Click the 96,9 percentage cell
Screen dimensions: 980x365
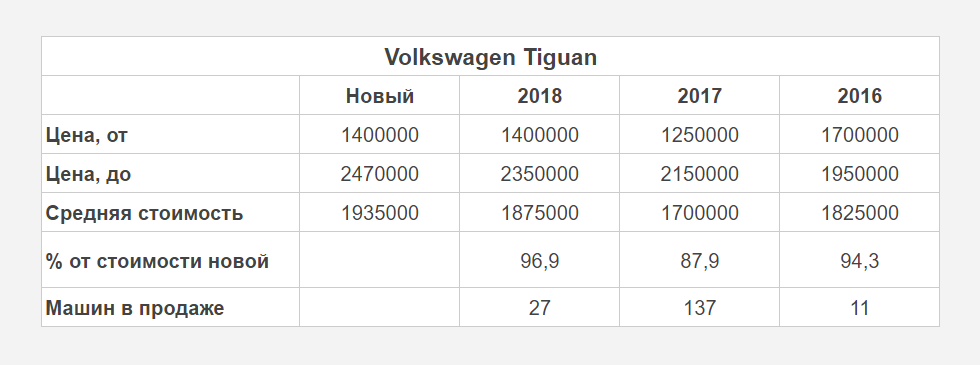[x=539, y=261]
